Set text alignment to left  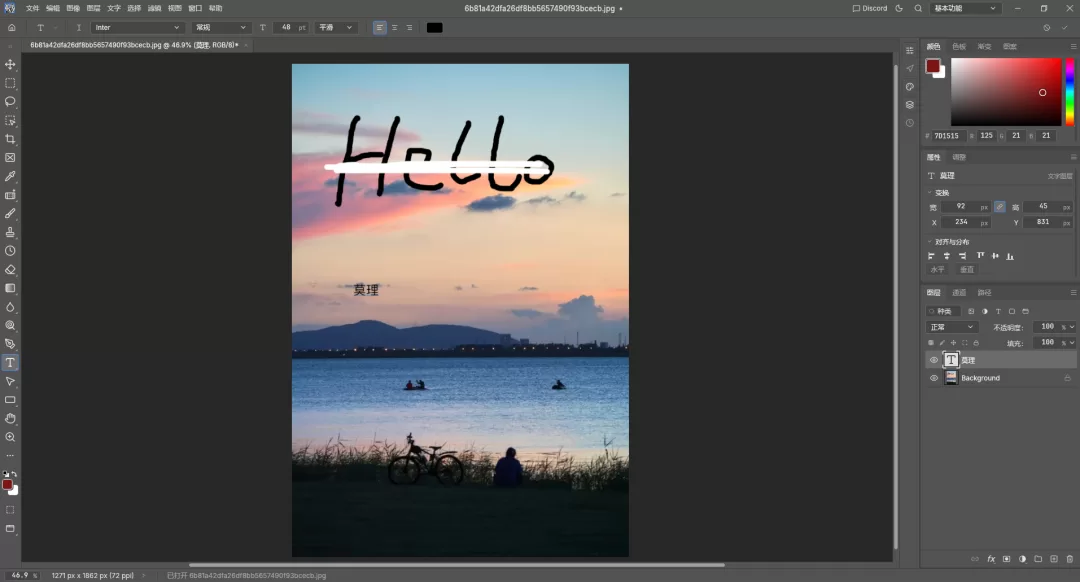click(380, 28)
